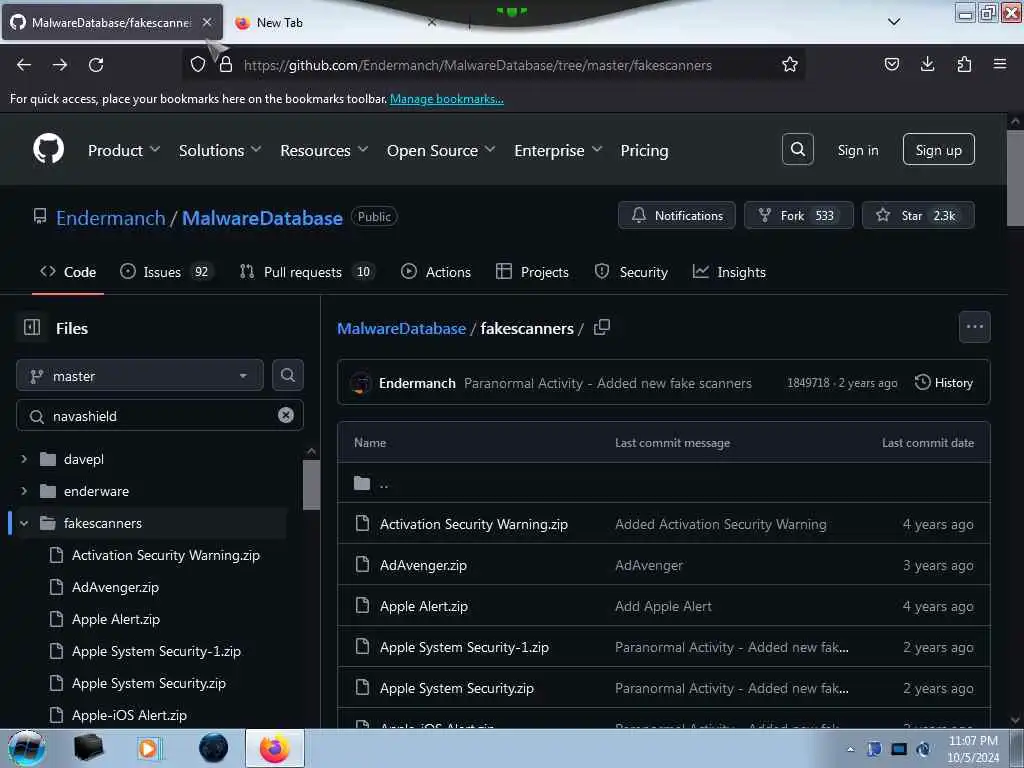Click the taskbar clock showing 11:07 PM
Image resolution: width=1024 pixels, height=768 pixels.
[x=972, y=748]
